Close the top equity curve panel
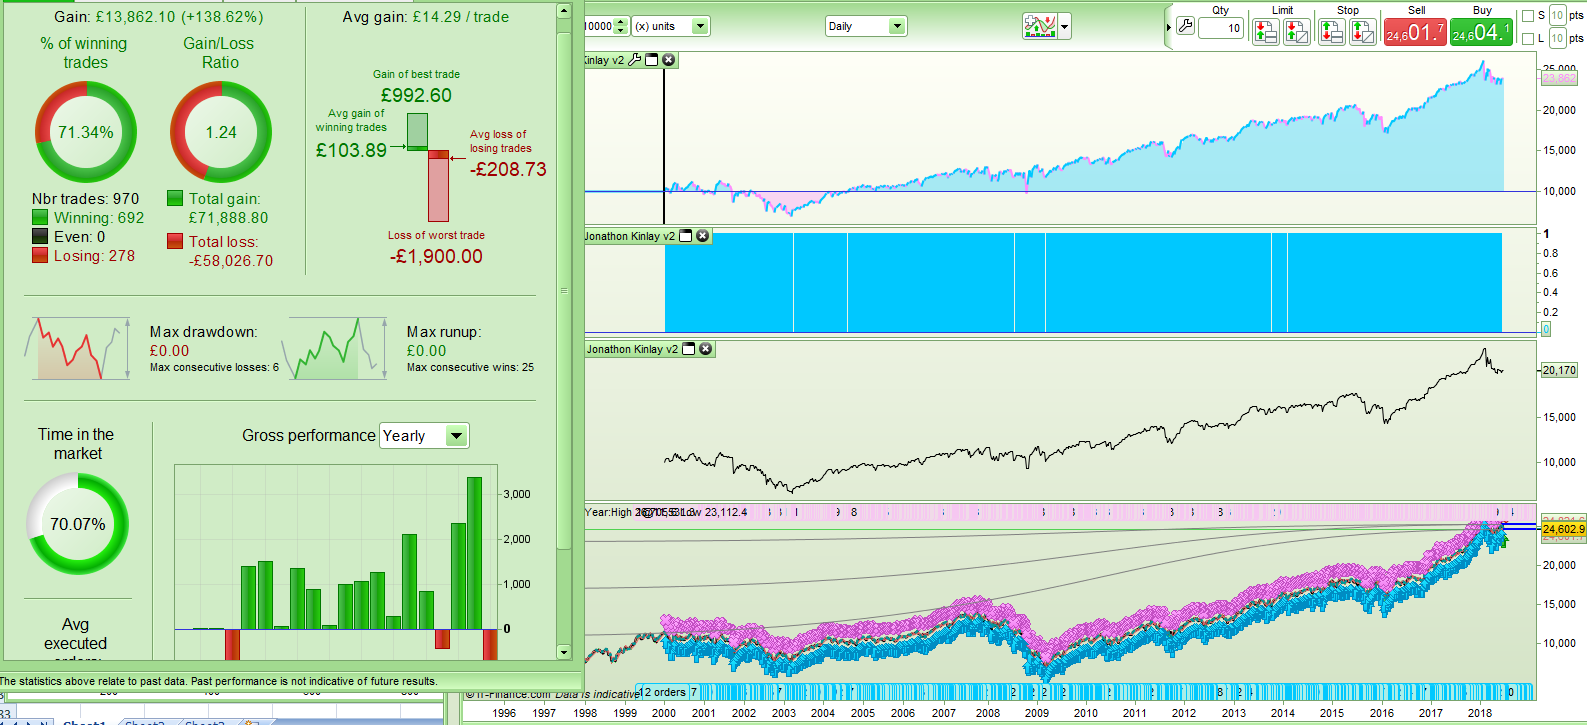The width and height of the screenshot is (1587, 725). pos(669,60)
